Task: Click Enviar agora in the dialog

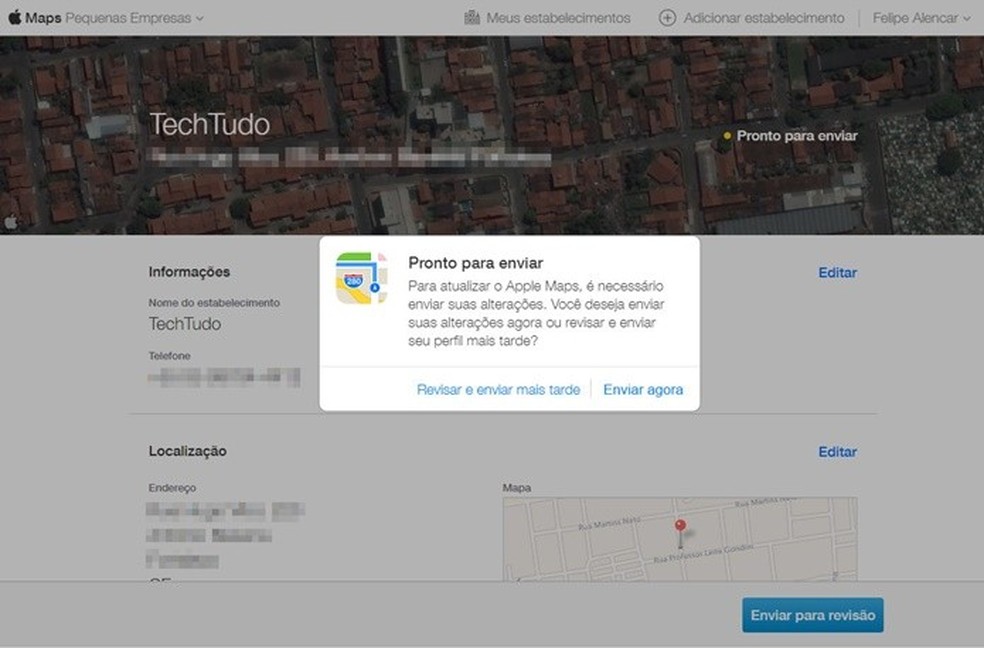Action: coord(643,390)
